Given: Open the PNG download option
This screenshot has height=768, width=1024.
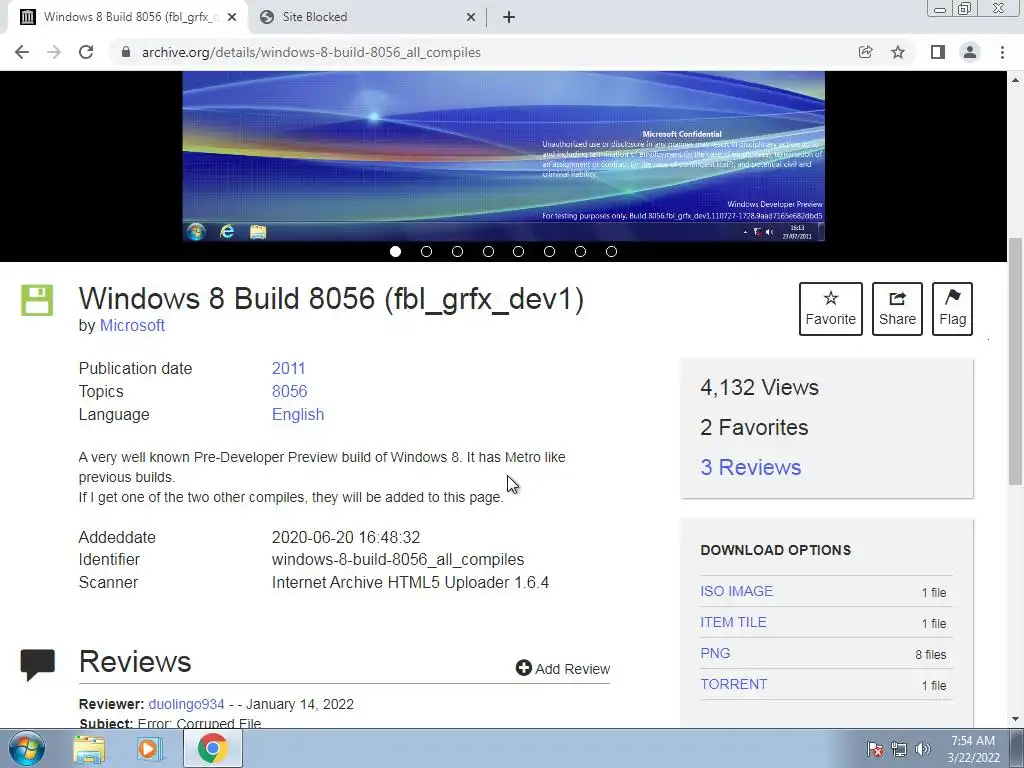Looking at the screenshot, I should click(715, 653).
